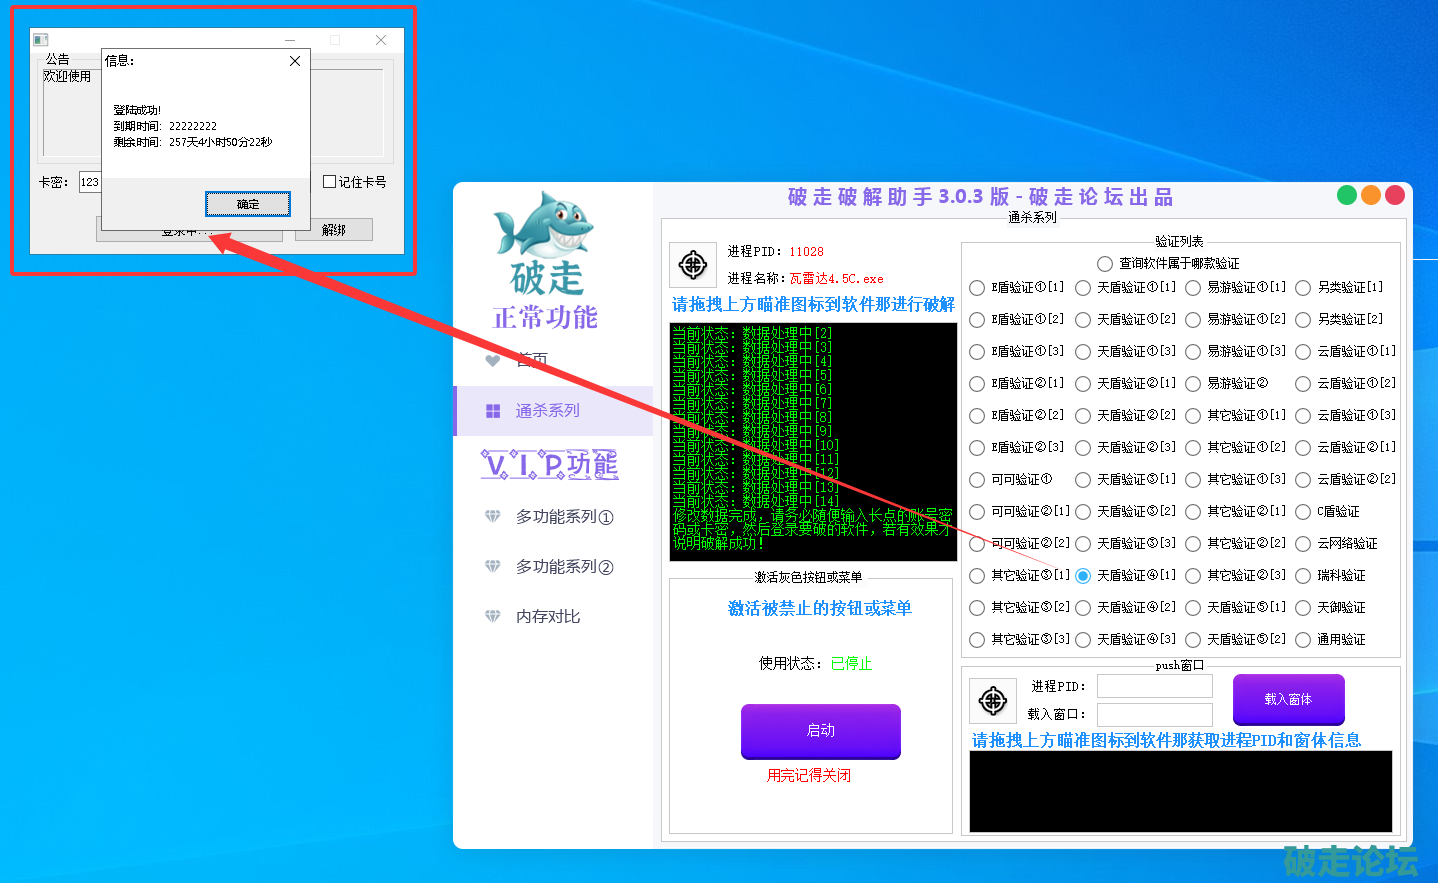The image size is (1438, 883).
Task: Select the 瑞科验证 radio button
Action: point(1303,576)
